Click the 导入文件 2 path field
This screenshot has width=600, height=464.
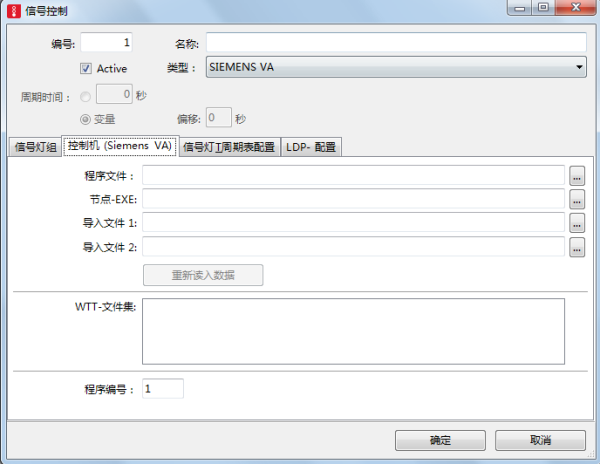point(354,246)
